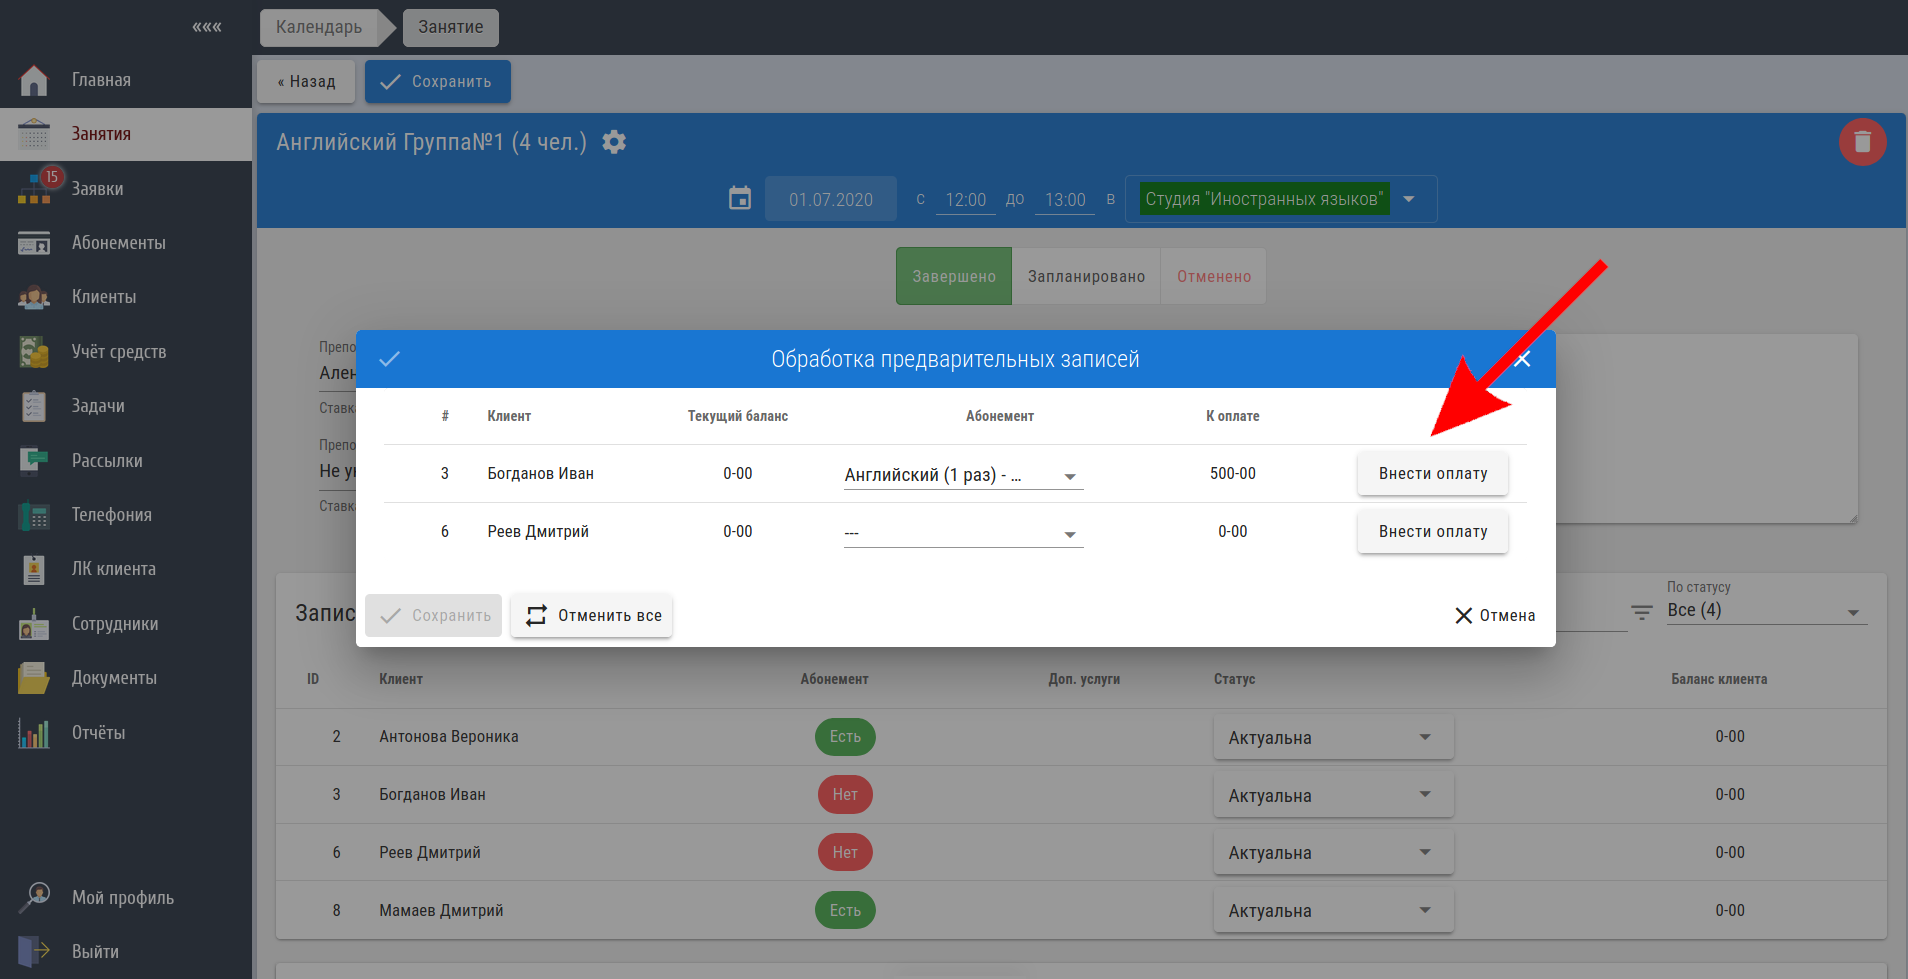Open the Актуальна status dropdown in the Реев Дмитрий table row
Screen dimensions: 1908x979
1333,853
